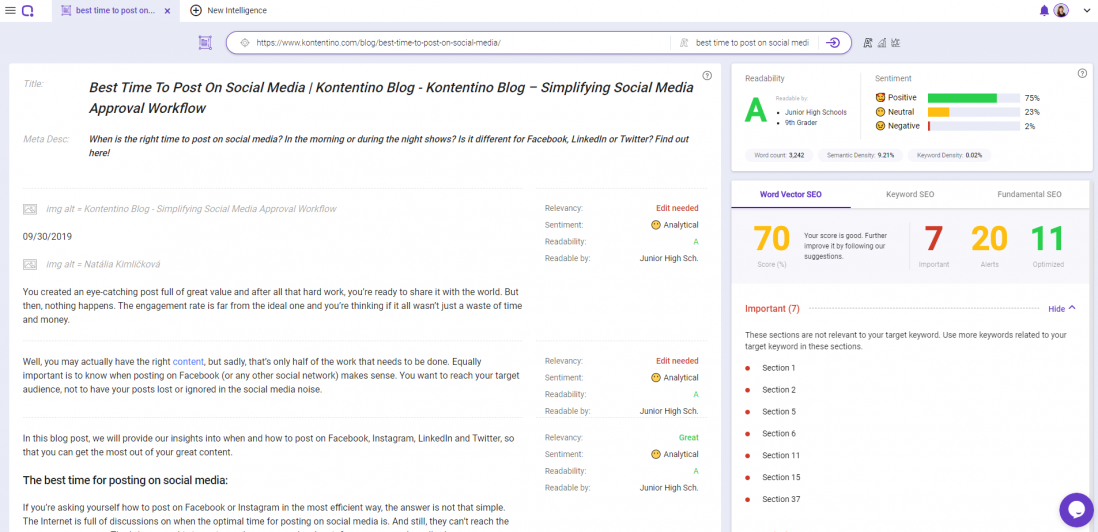Click the URL input field
The image size is (1098, 532).
tap(455, 43)
